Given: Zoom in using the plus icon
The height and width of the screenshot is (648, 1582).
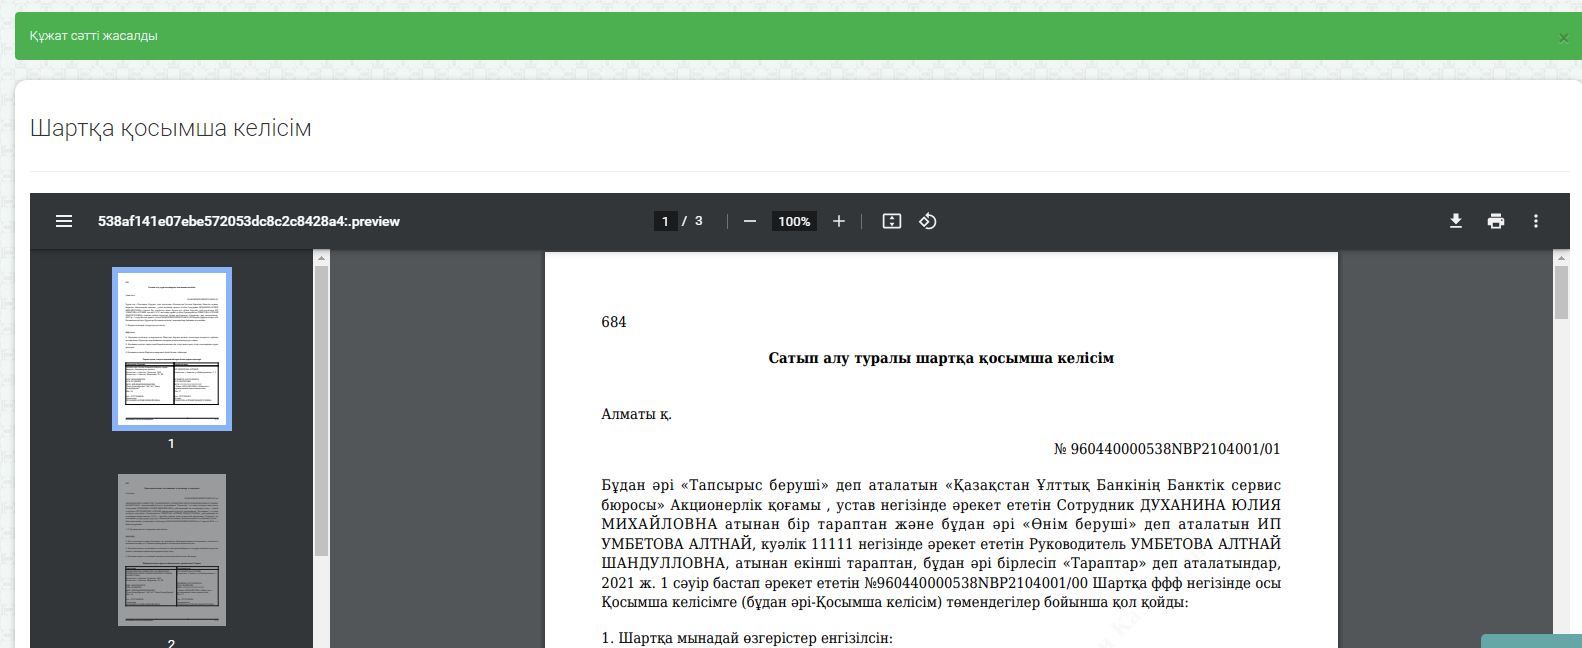Looking at the screenshot, I should (839, 221).
